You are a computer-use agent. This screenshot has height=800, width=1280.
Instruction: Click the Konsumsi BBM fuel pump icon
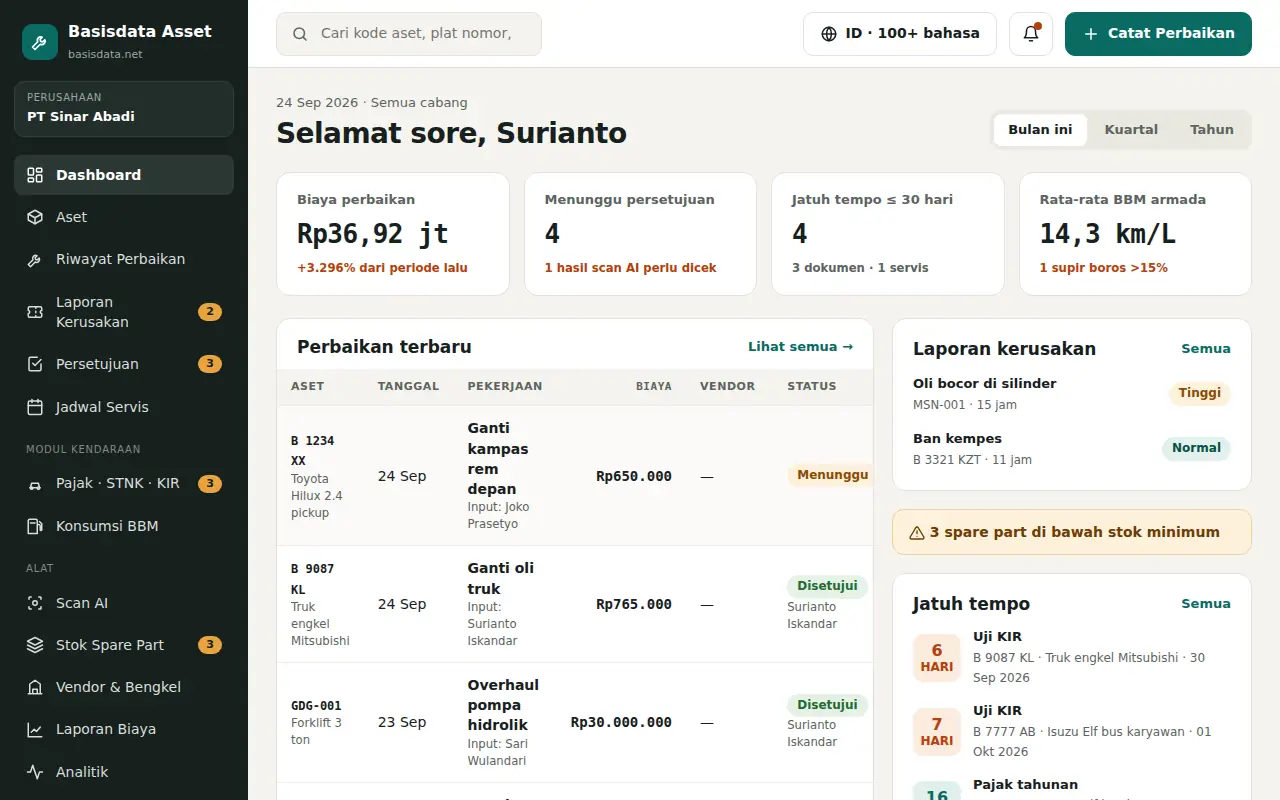[x=35, y=526]
